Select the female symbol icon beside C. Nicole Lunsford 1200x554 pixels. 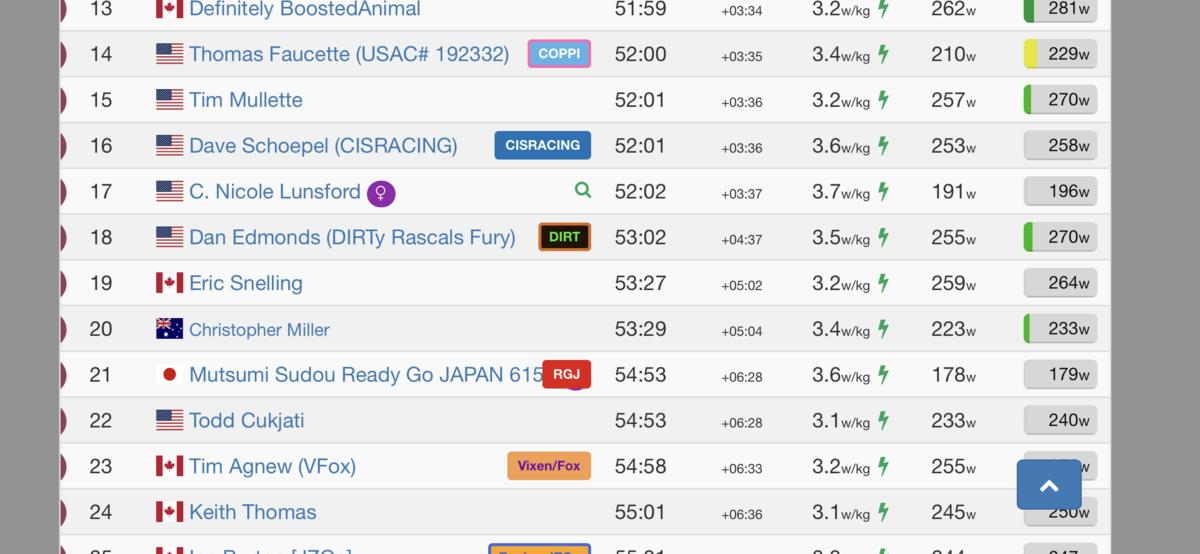click(x=381, y=193)
